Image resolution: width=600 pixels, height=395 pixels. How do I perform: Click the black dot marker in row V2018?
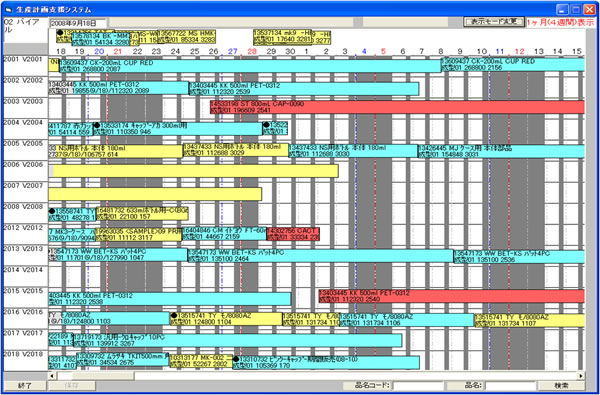tap(236, 359)
